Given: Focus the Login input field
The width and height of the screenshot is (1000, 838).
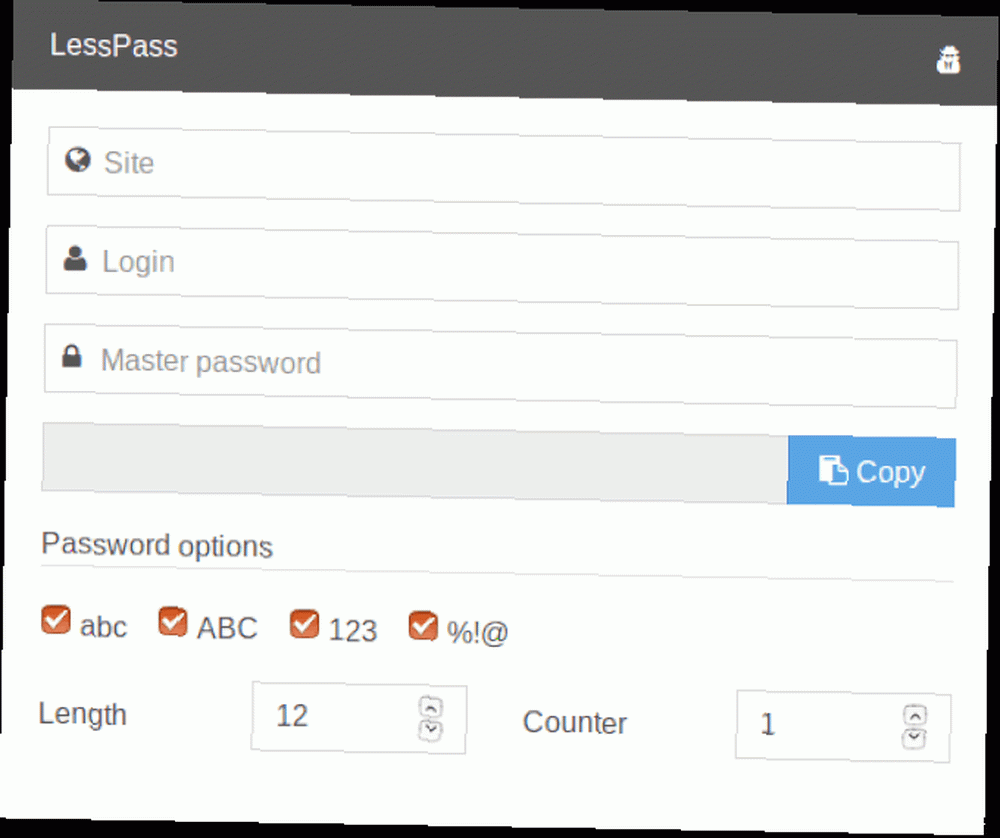Looking at the screenshot, I should (x=502, y=267).
